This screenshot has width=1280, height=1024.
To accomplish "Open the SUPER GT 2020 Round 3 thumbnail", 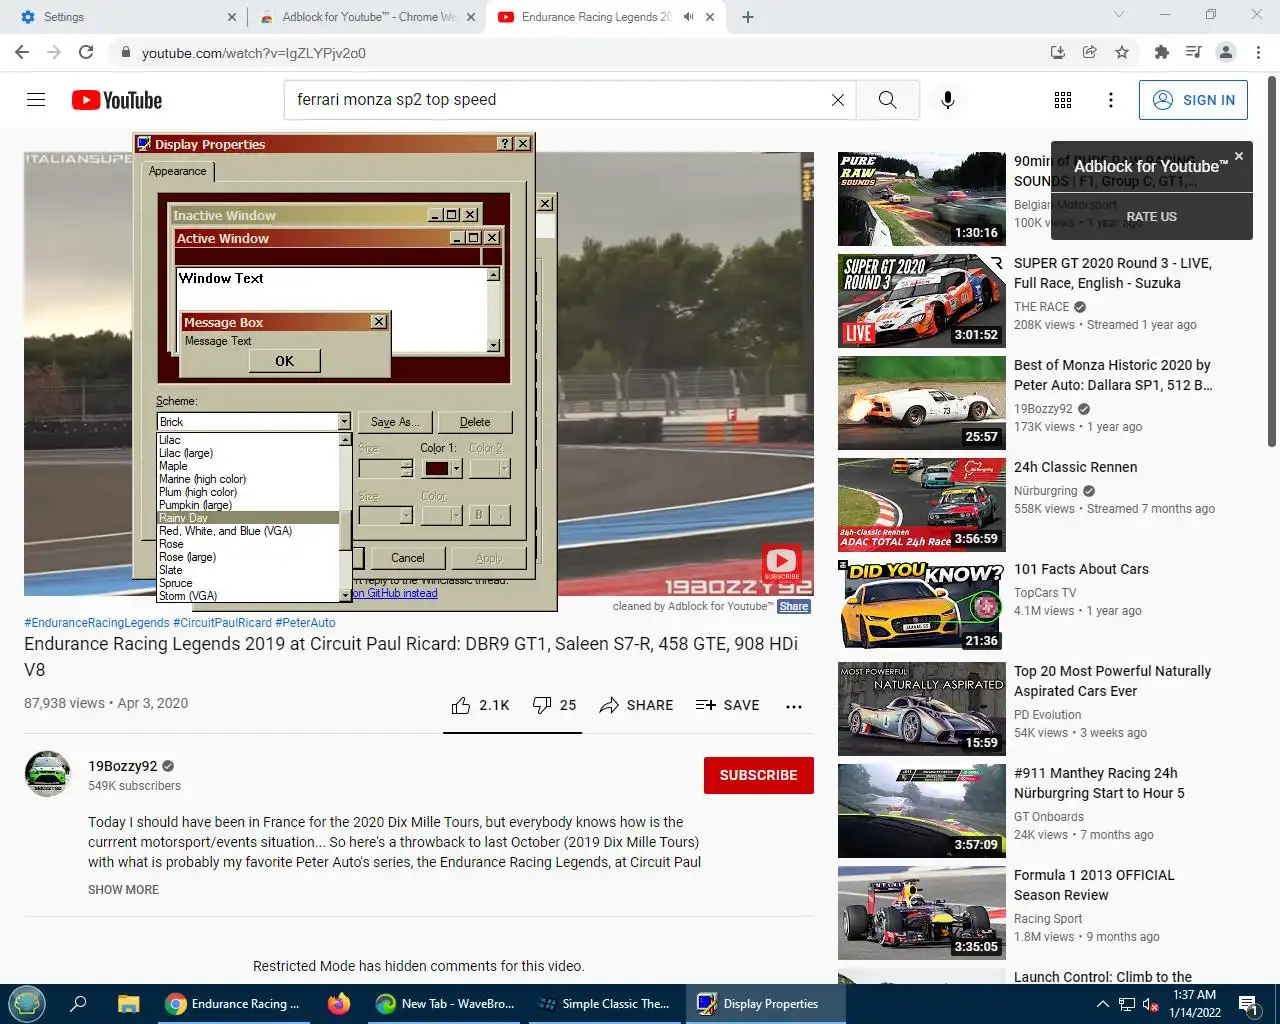I will click(x=922, y=301).
